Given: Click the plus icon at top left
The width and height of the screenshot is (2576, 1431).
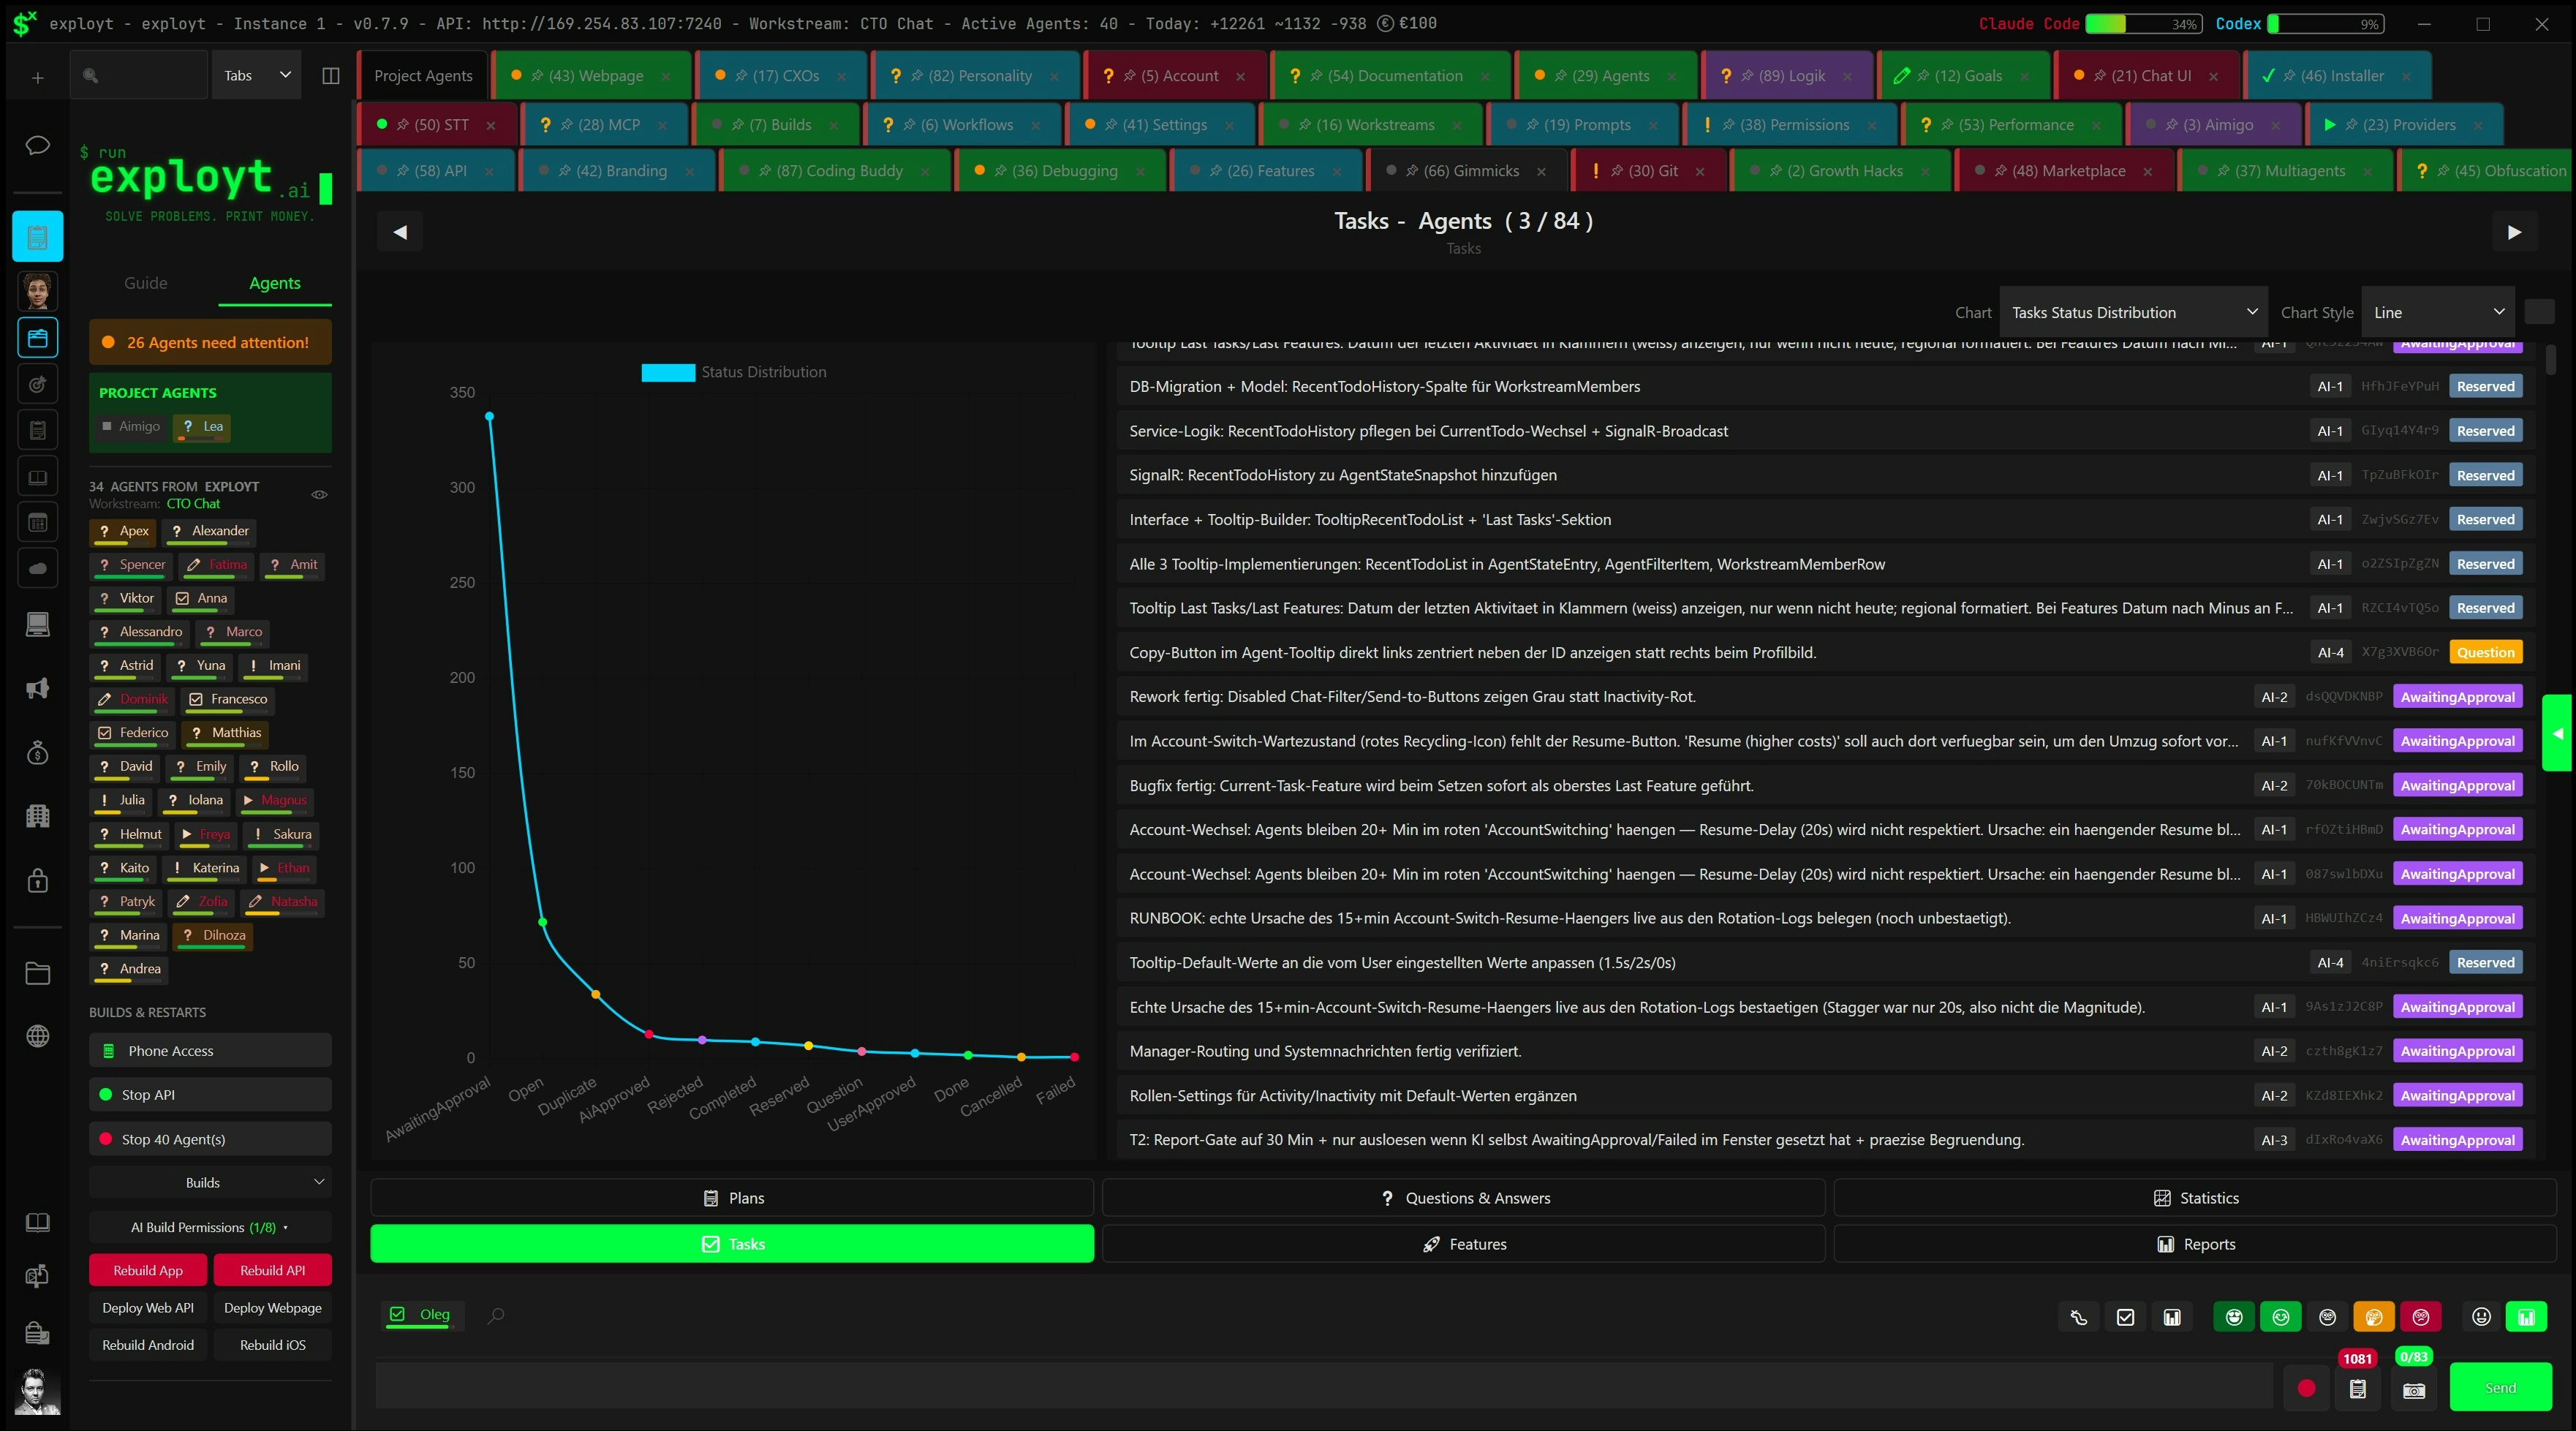Looking at the screenshot, I should (x=37, y=77).
